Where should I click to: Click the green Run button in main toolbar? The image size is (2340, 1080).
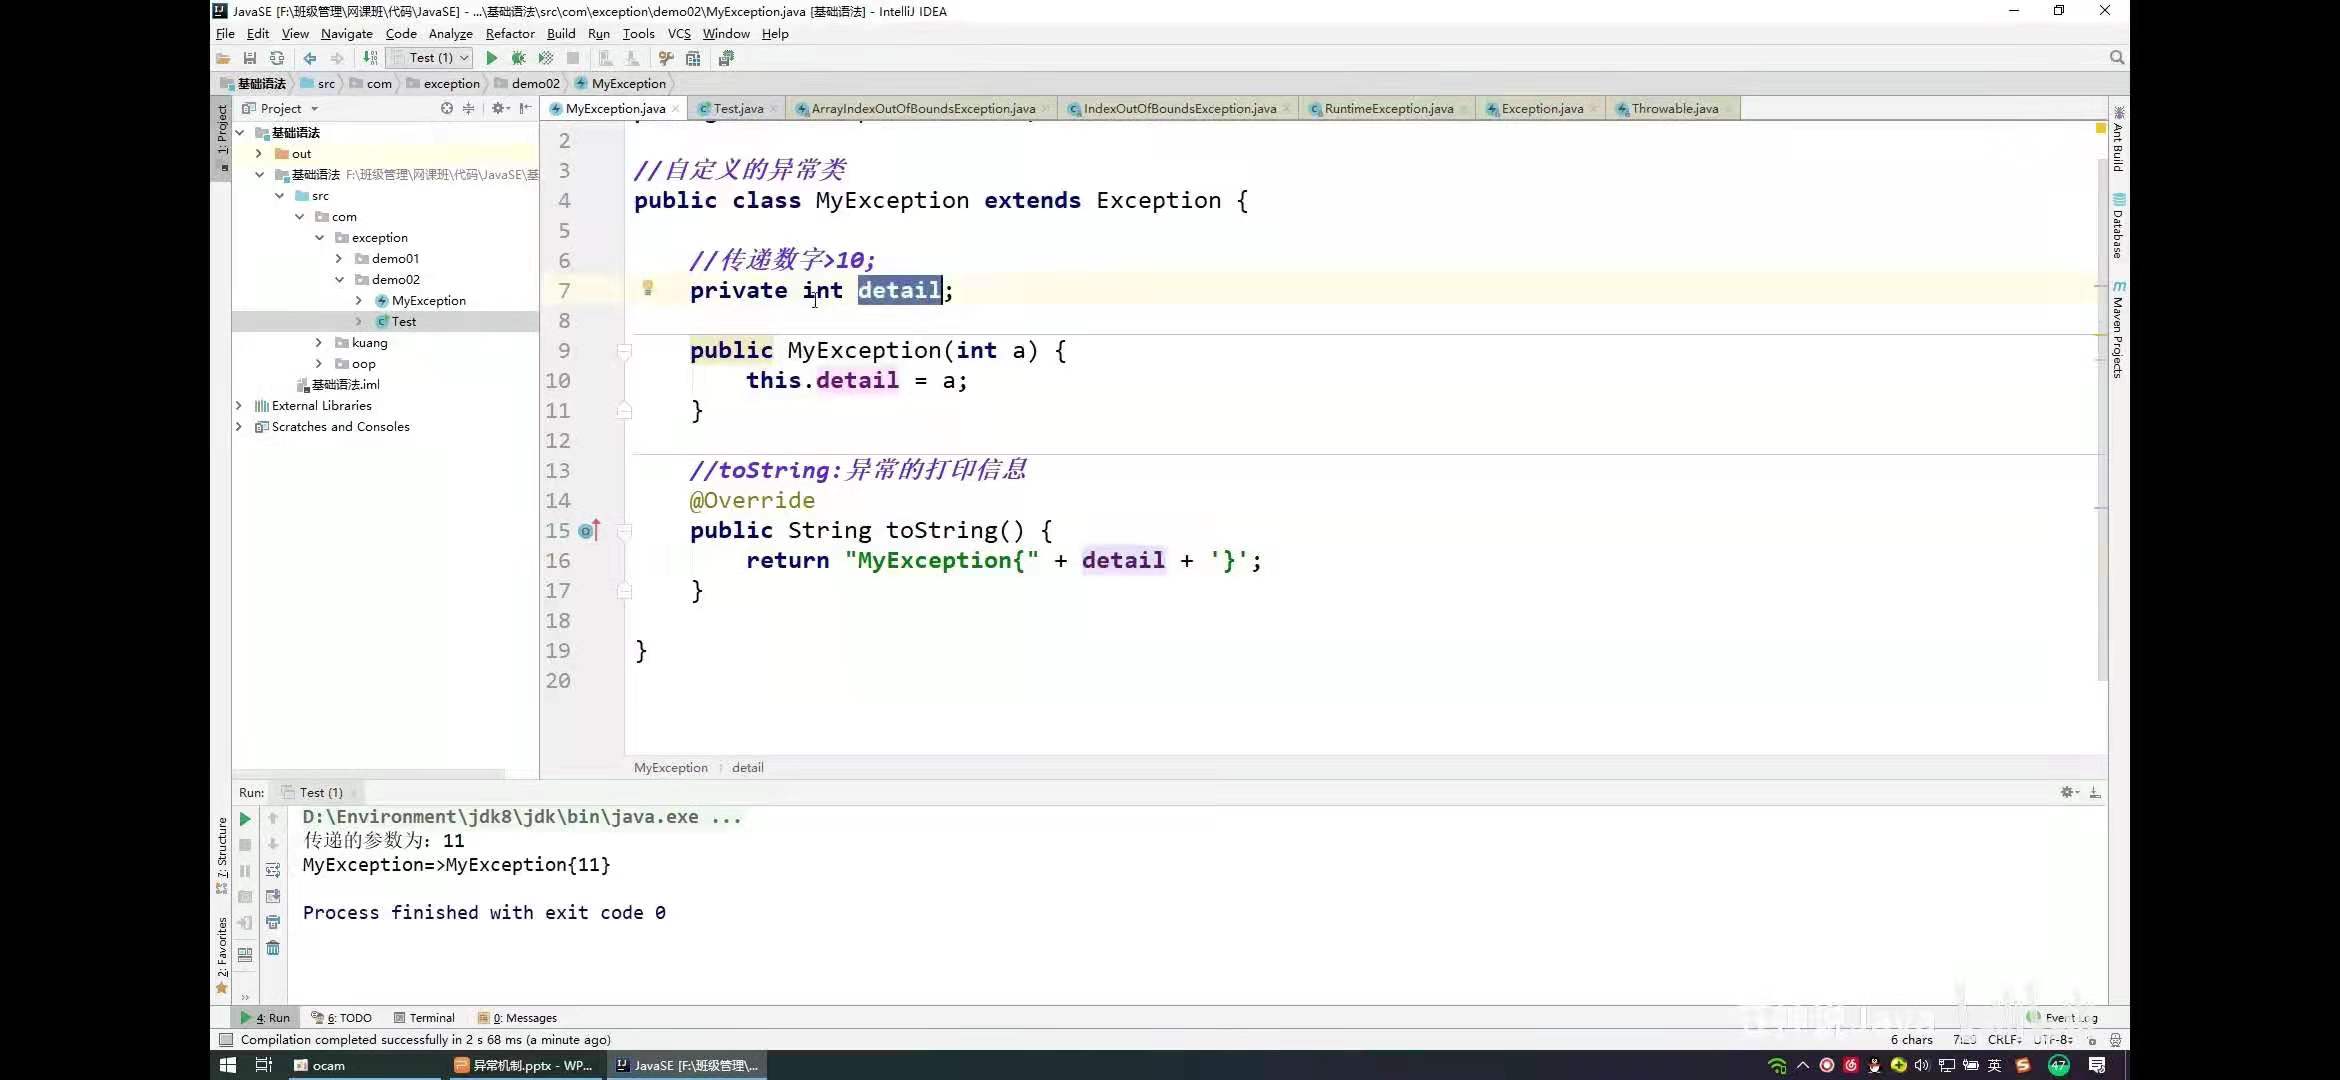491,58
